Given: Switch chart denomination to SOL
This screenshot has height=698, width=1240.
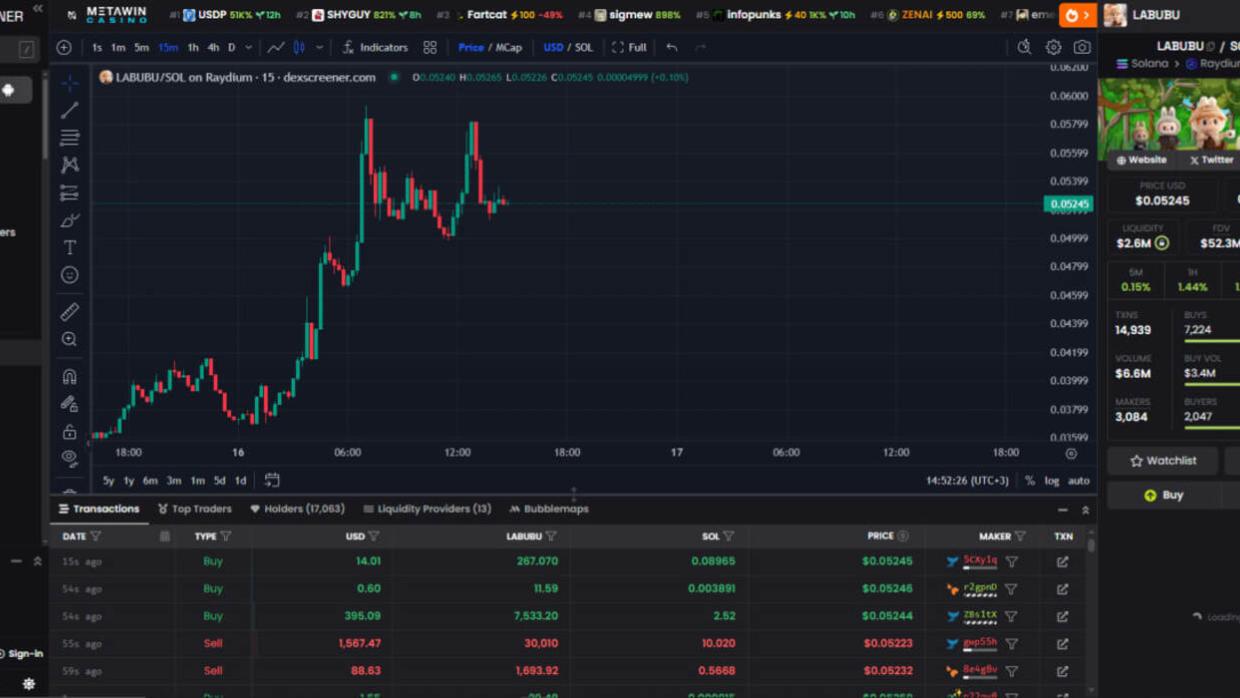Looking at the screenshot, I should (584, 47).
